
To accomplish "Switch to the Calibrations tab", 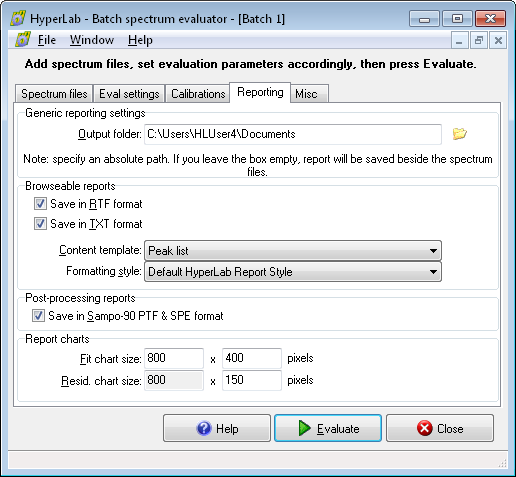I will tap(198, 94).
